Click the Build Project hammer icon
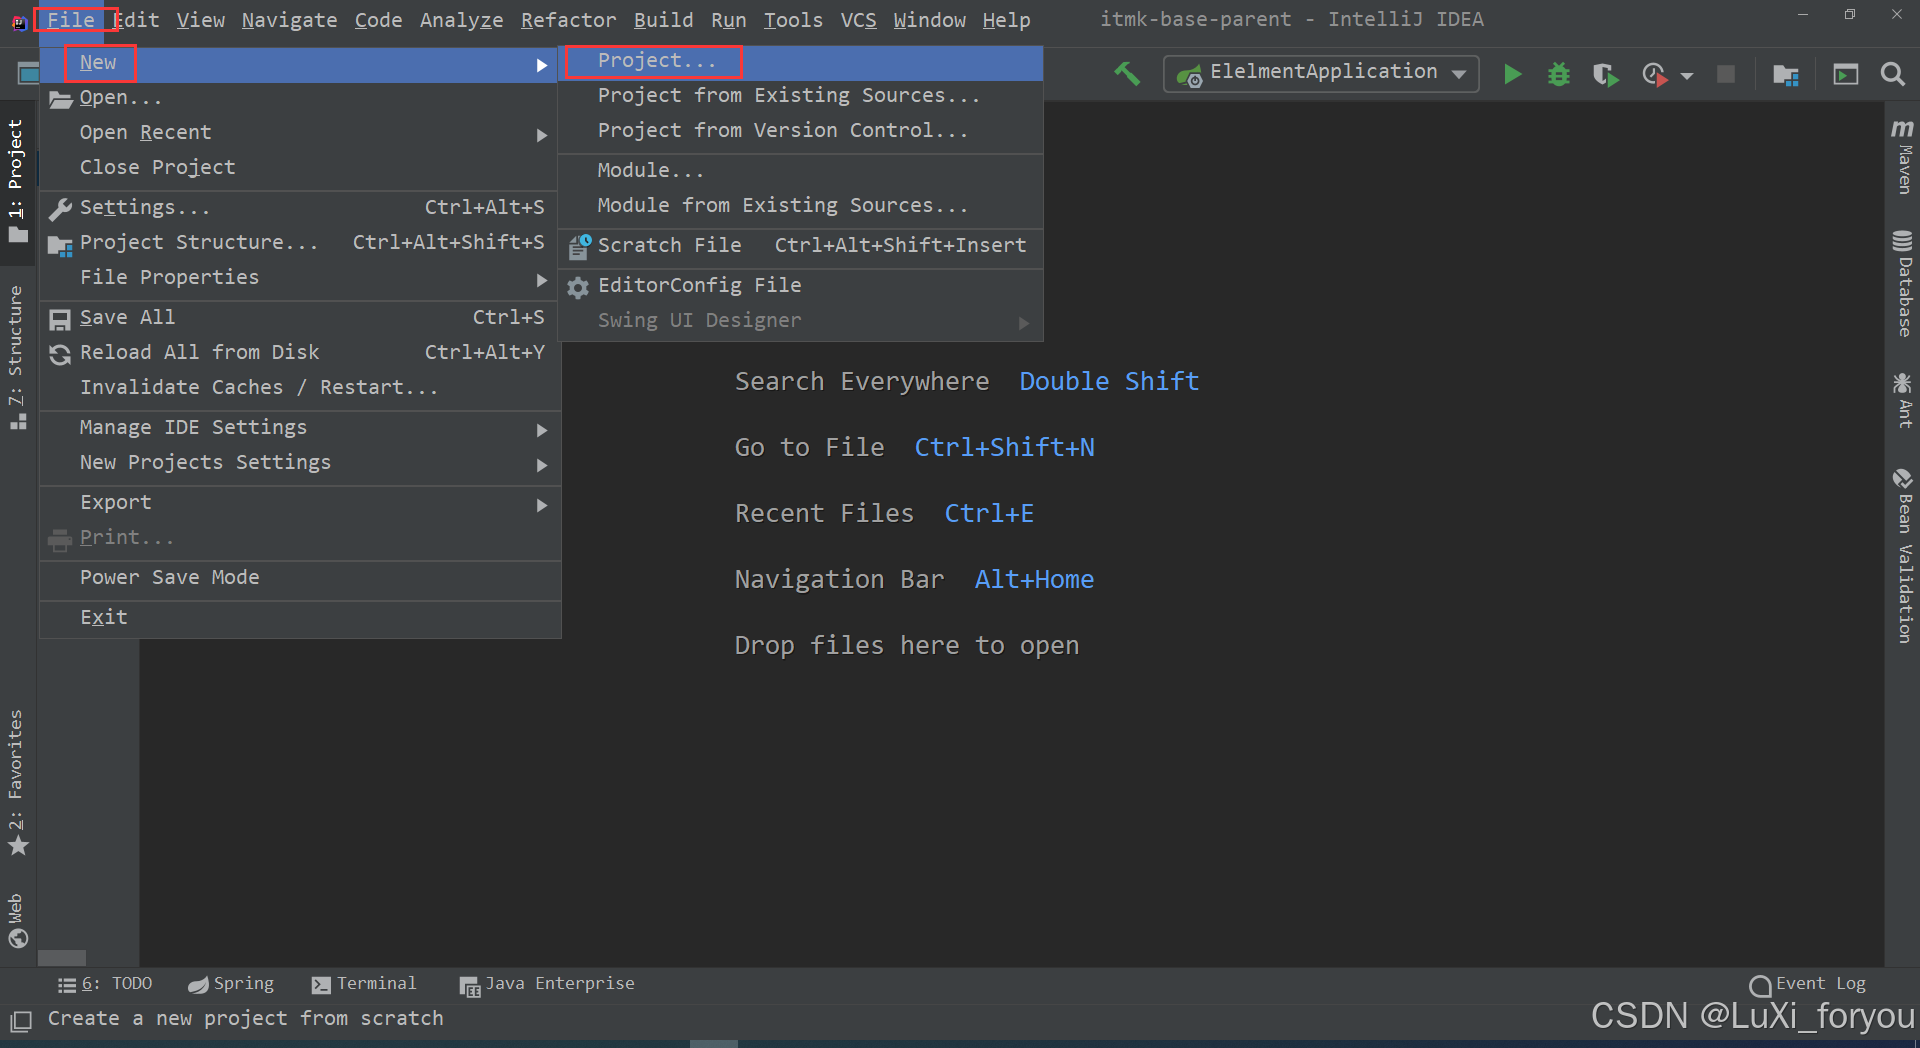 click(1127, 74)
